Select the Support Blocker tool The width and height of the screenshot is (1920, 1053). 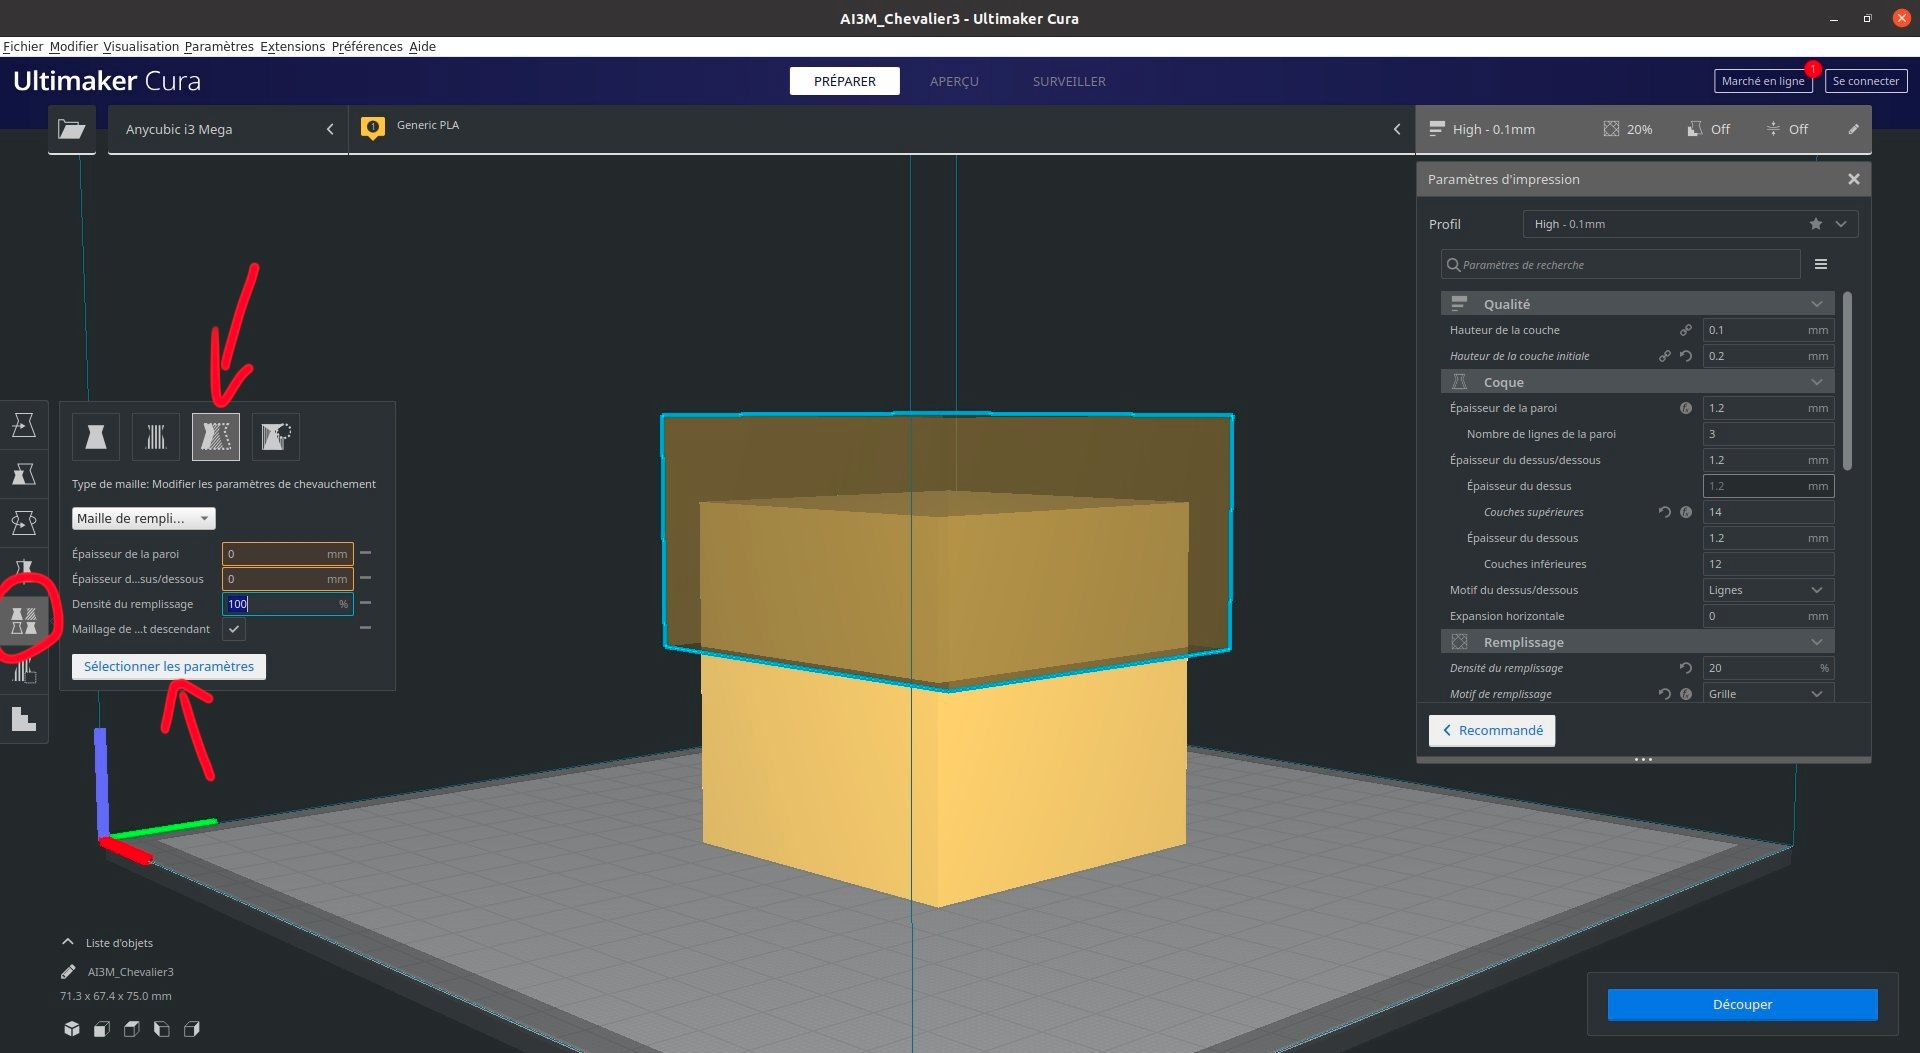[23, 671]
